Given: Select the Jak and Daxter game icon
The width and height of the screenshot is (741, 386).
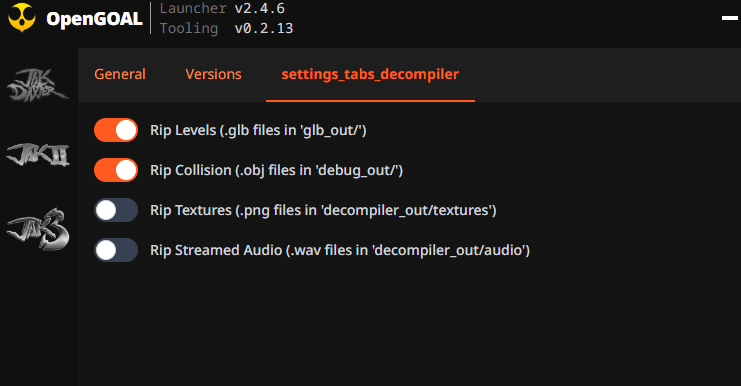Looking at the screenshot, I should (38, 85).
